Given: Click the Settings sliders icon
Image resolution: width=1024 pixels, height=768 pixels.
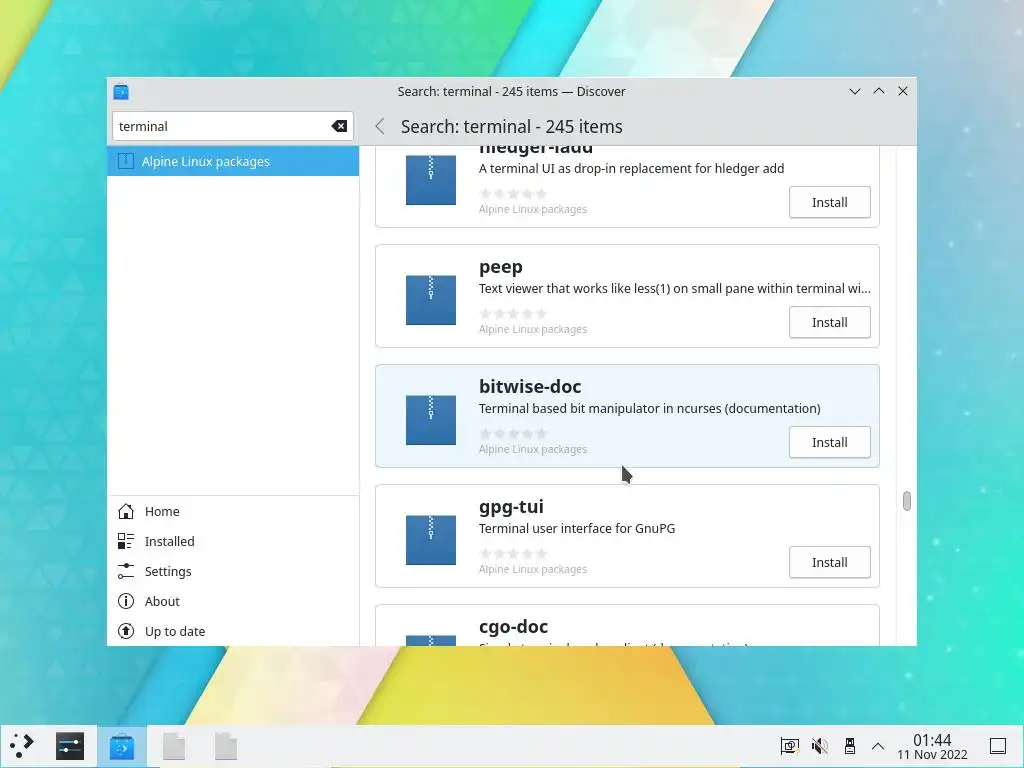Looking at the screenshot, I should [126, 571].
